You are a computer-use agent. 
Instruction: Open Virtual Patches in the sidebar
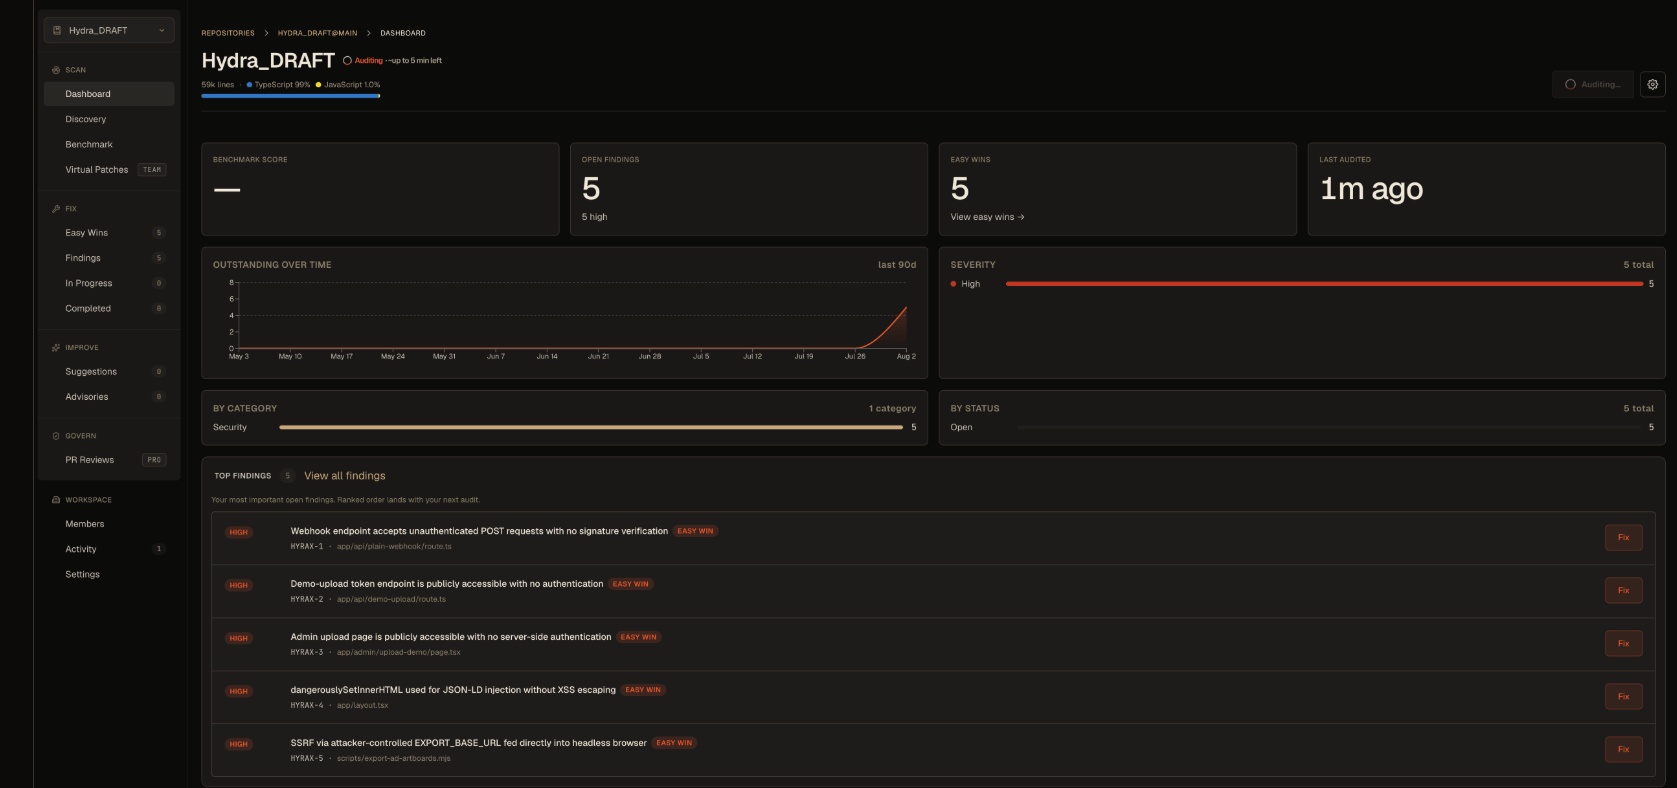pyautogui.click(x=109, y=170)
